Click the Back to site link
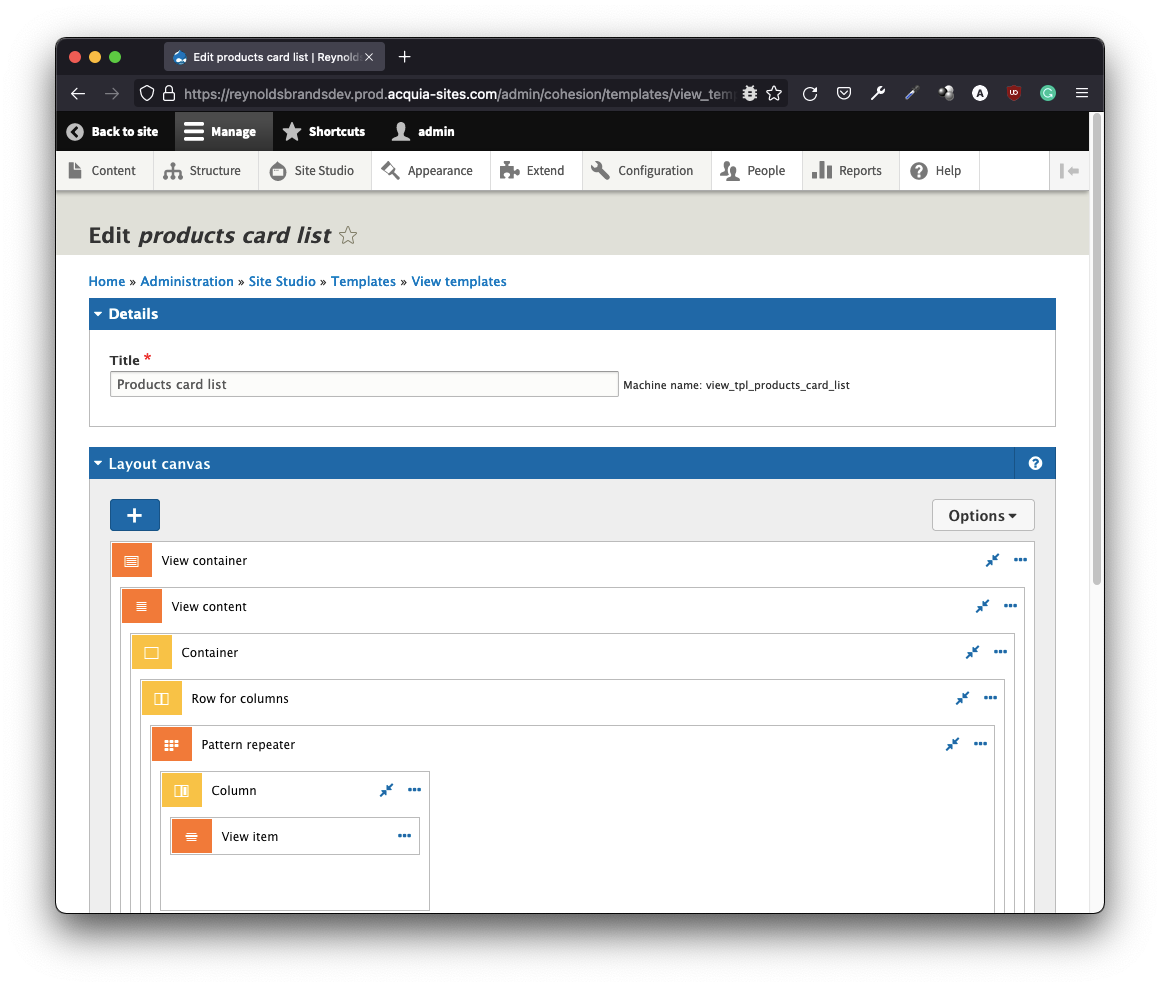This screenshot has width=1160, height=987. tap(113, 132)
